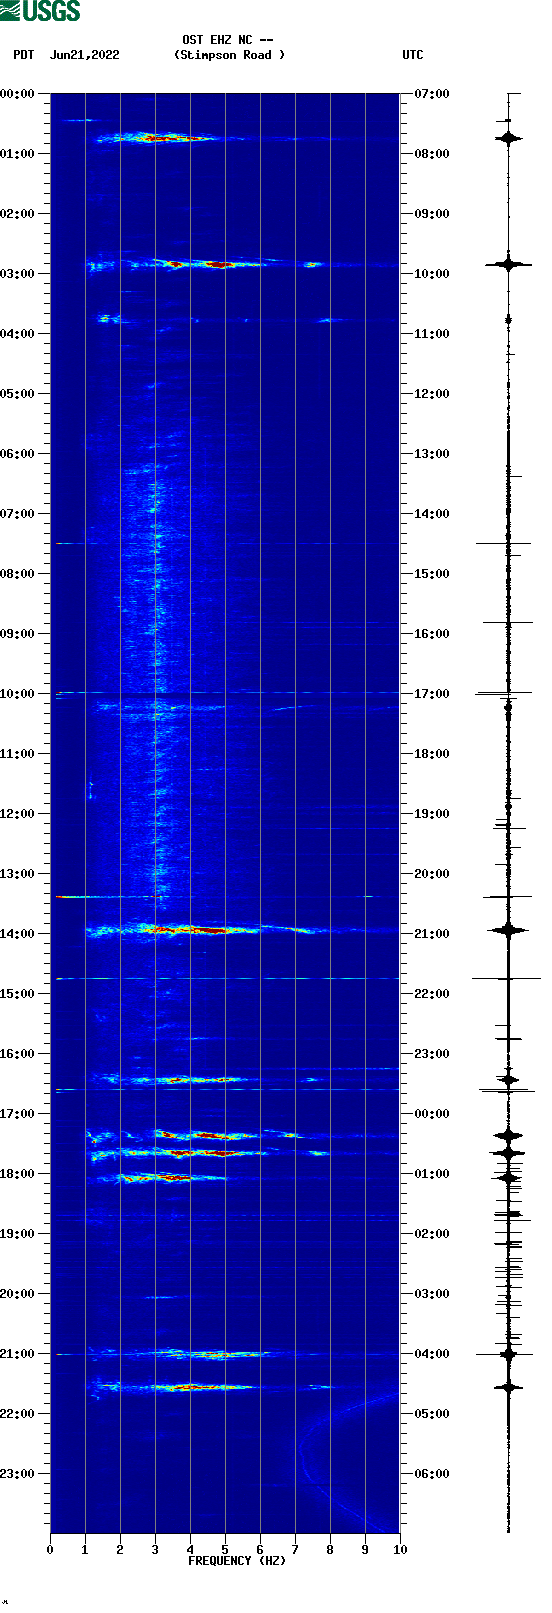Viewport: 552px width, 1613px height.
Task: Click frequency axis tick '8'
Action: (330, 1550)
